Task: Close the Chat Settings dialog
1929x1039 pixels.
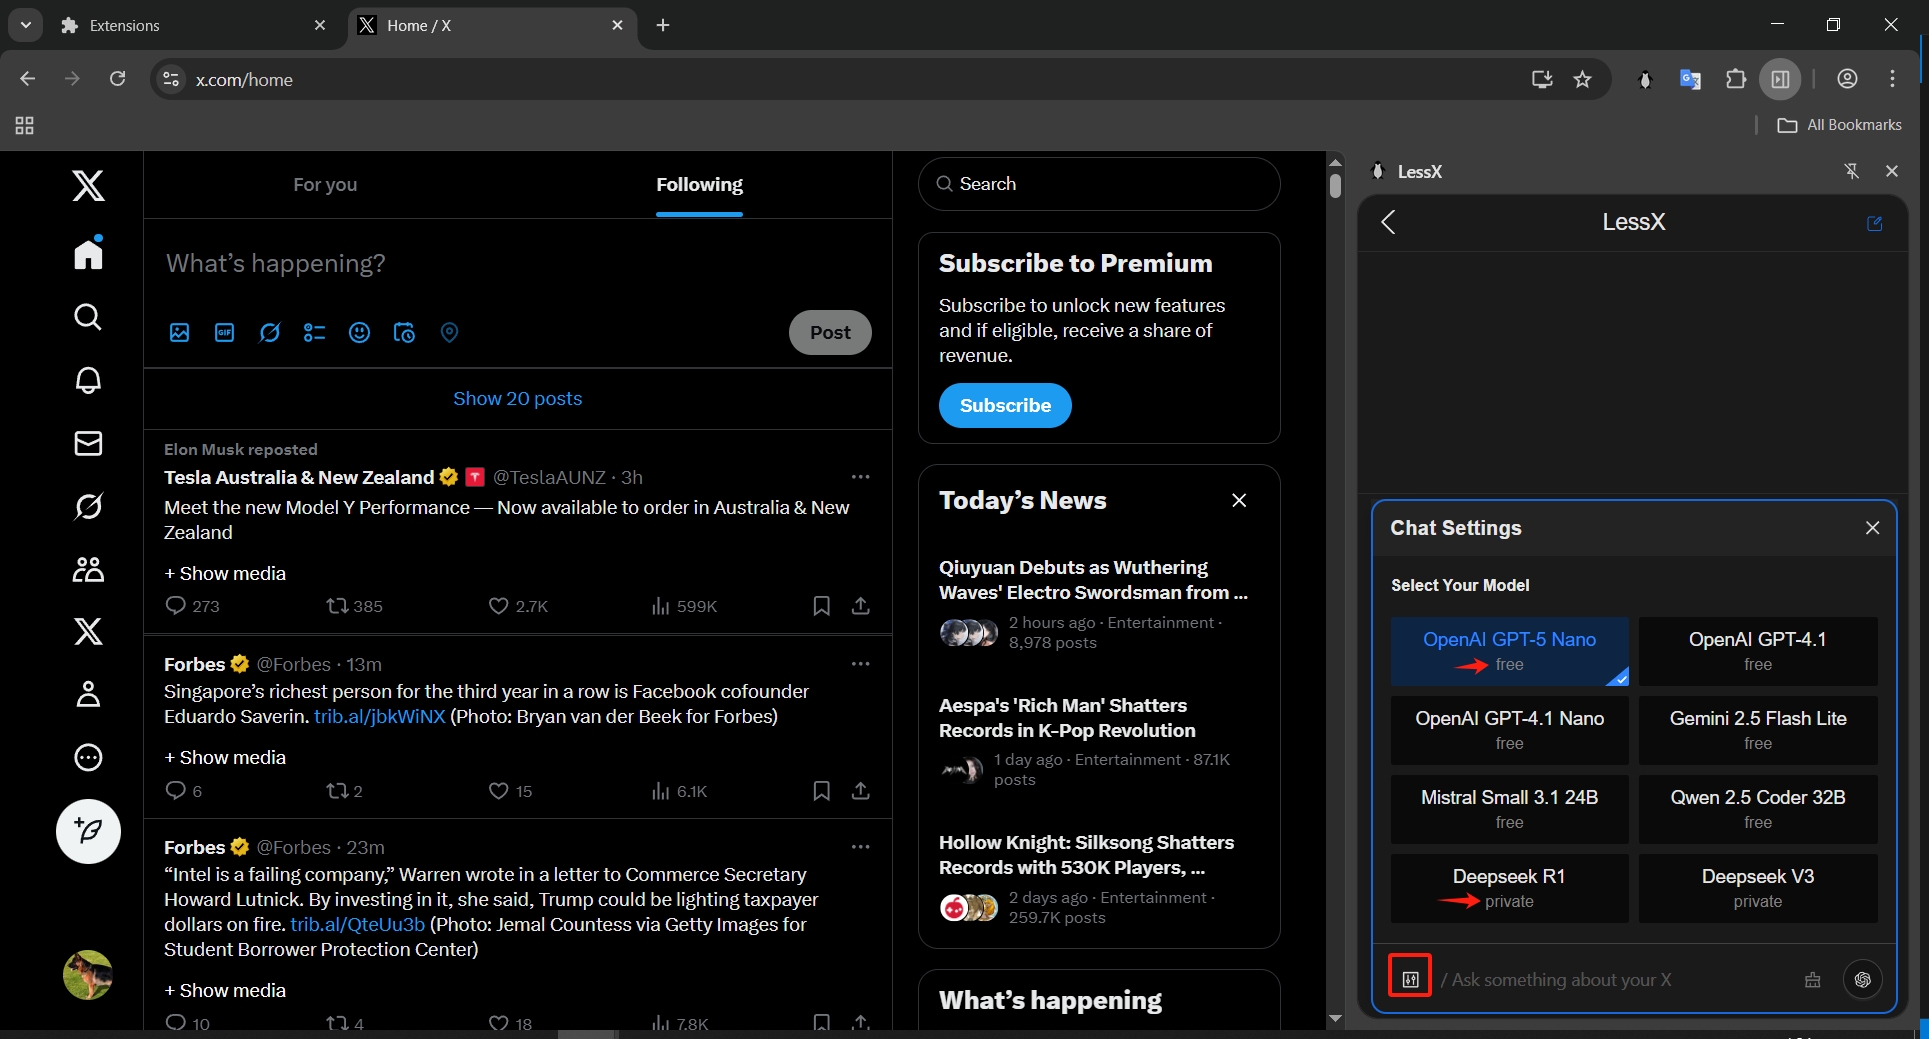Action: (x=1872, y=528)
